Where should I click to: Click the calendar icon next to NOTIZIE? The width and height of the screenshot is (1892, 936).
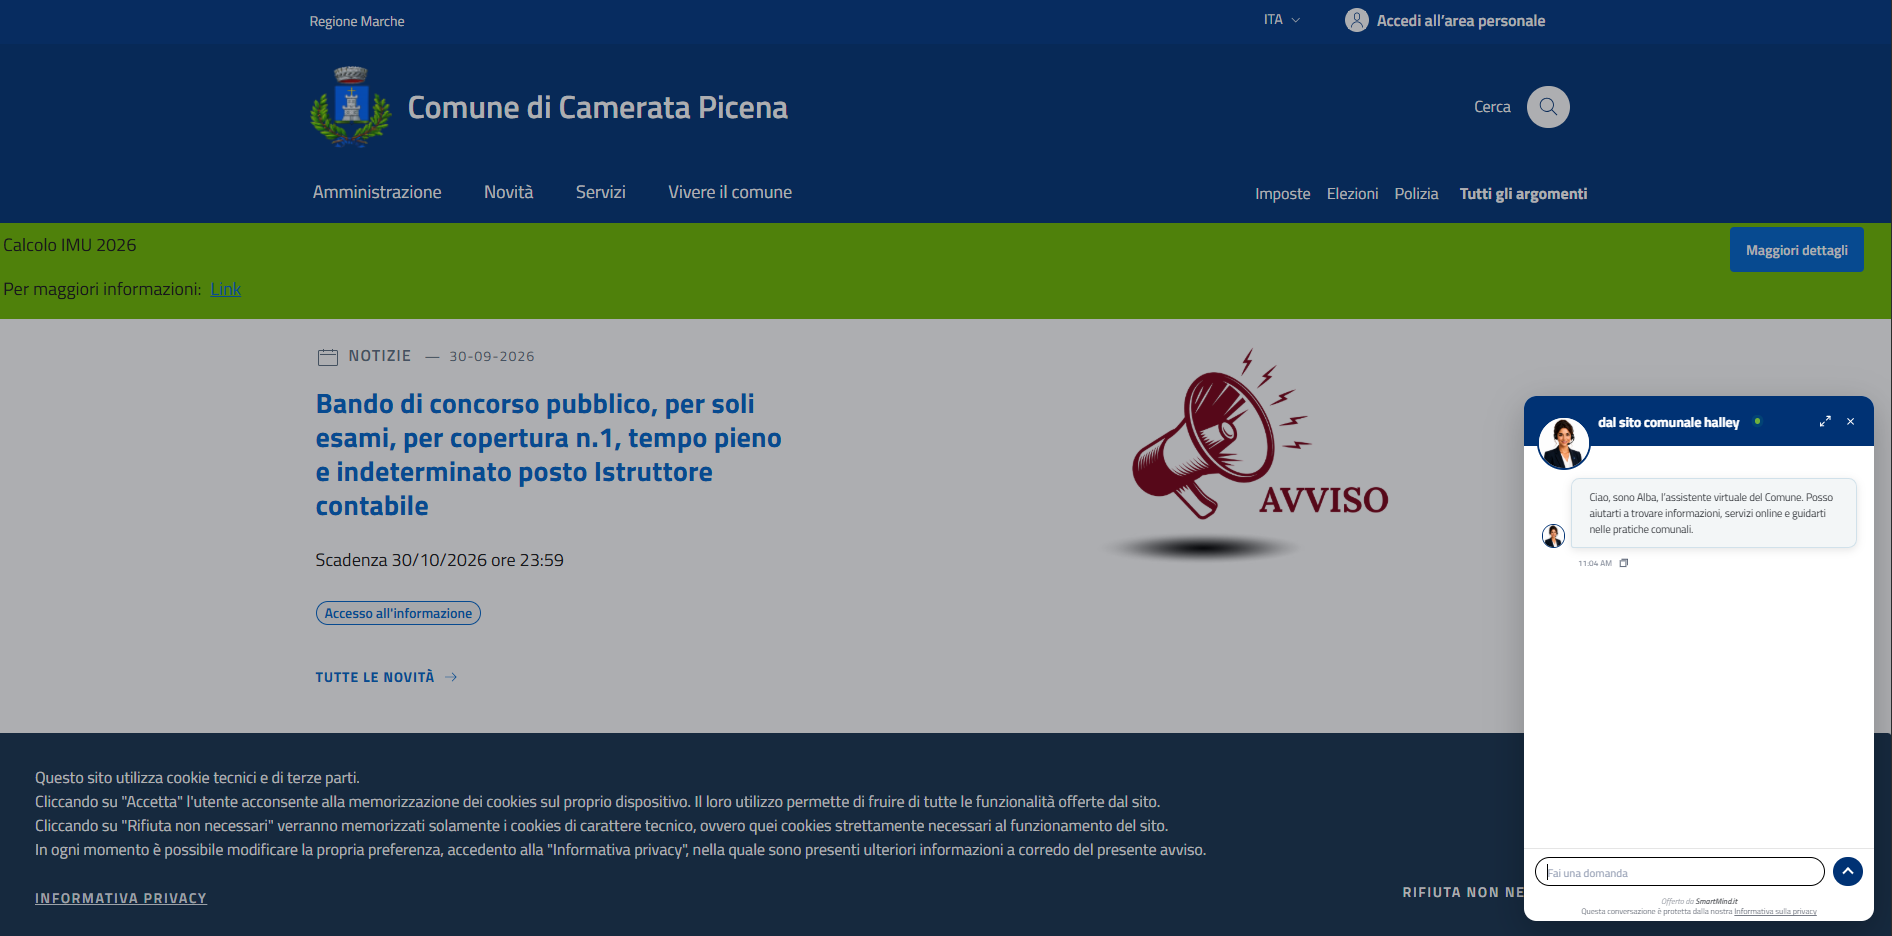[328, 357]
